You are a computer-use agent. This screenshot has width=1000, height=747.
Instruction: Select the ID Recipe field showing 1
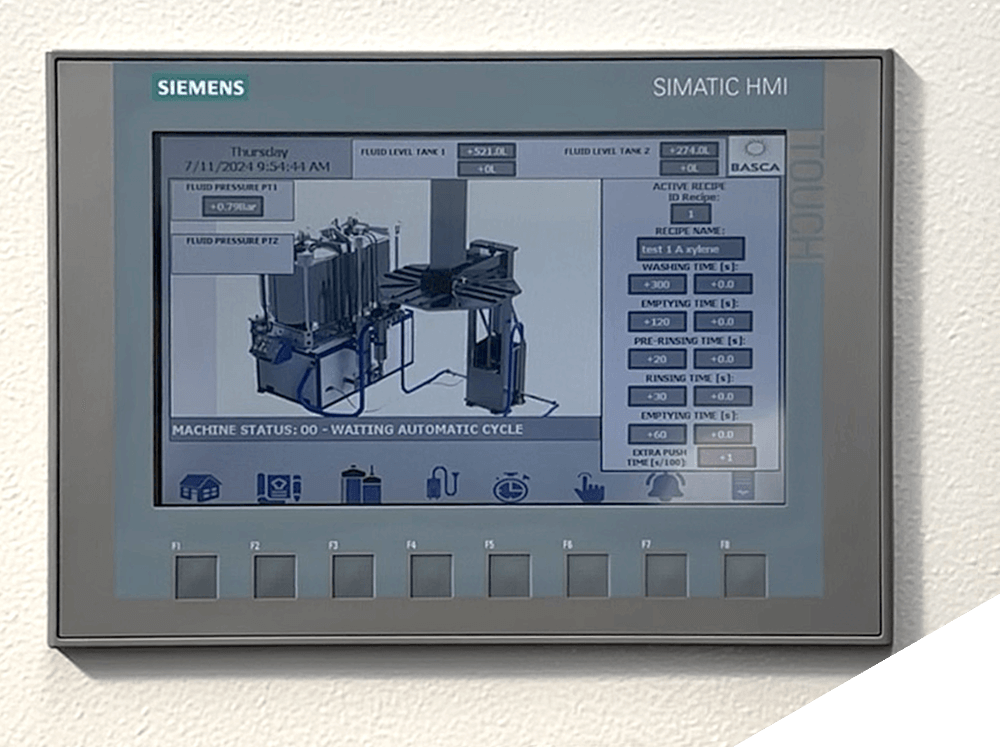coord(690,214)
